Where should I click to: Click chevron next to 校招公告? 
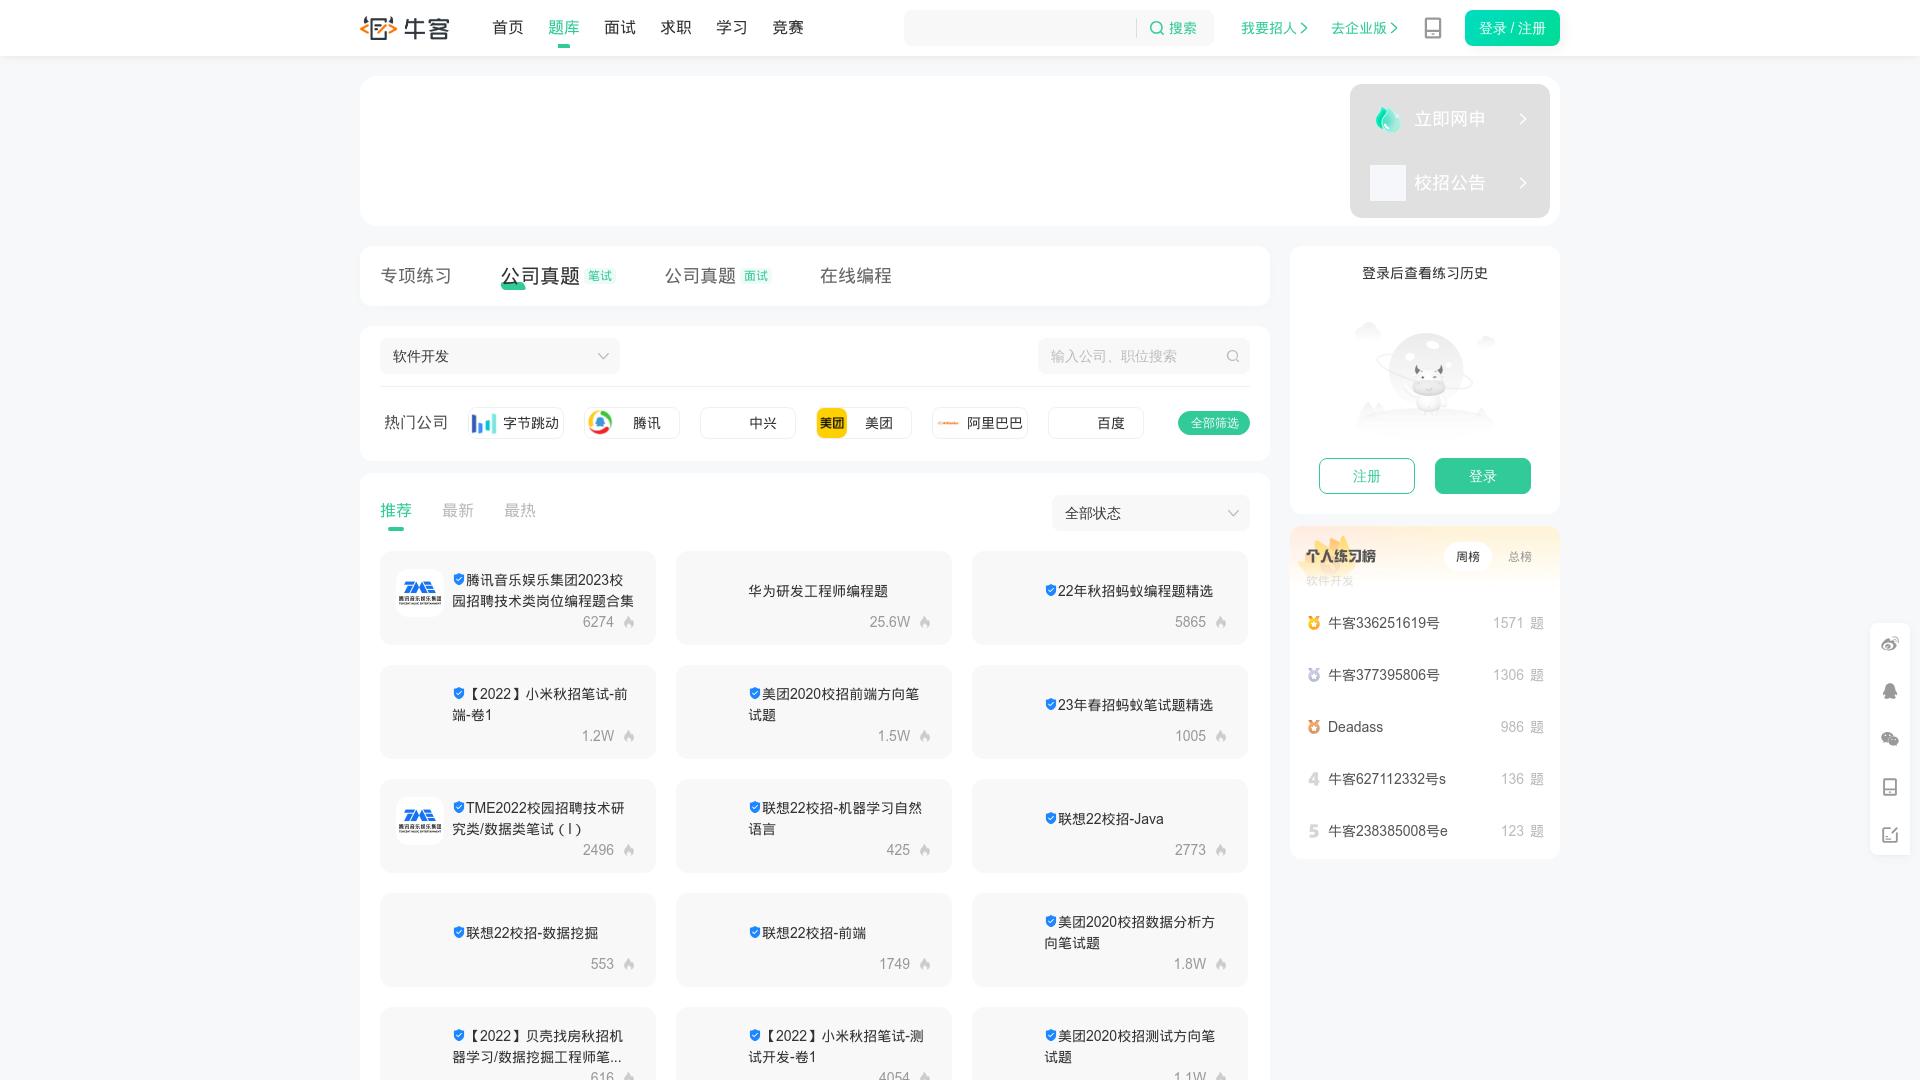point(1523,183)
